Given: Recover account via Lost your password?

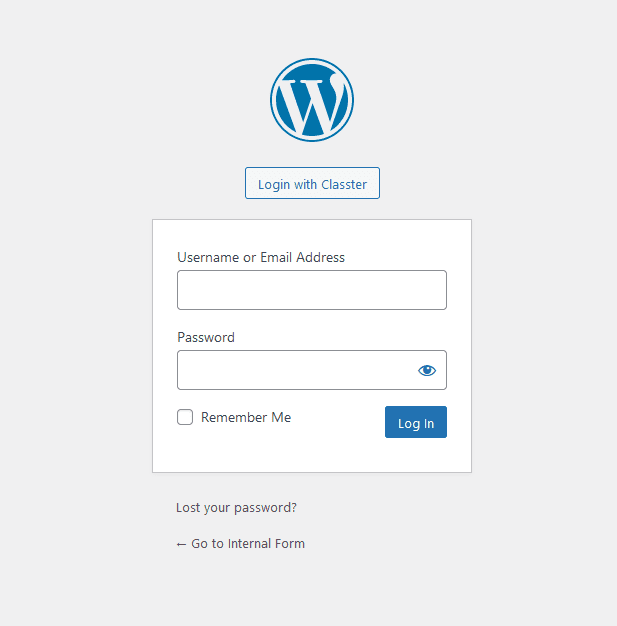Looking at the screenshot, I should coord(236,508).
